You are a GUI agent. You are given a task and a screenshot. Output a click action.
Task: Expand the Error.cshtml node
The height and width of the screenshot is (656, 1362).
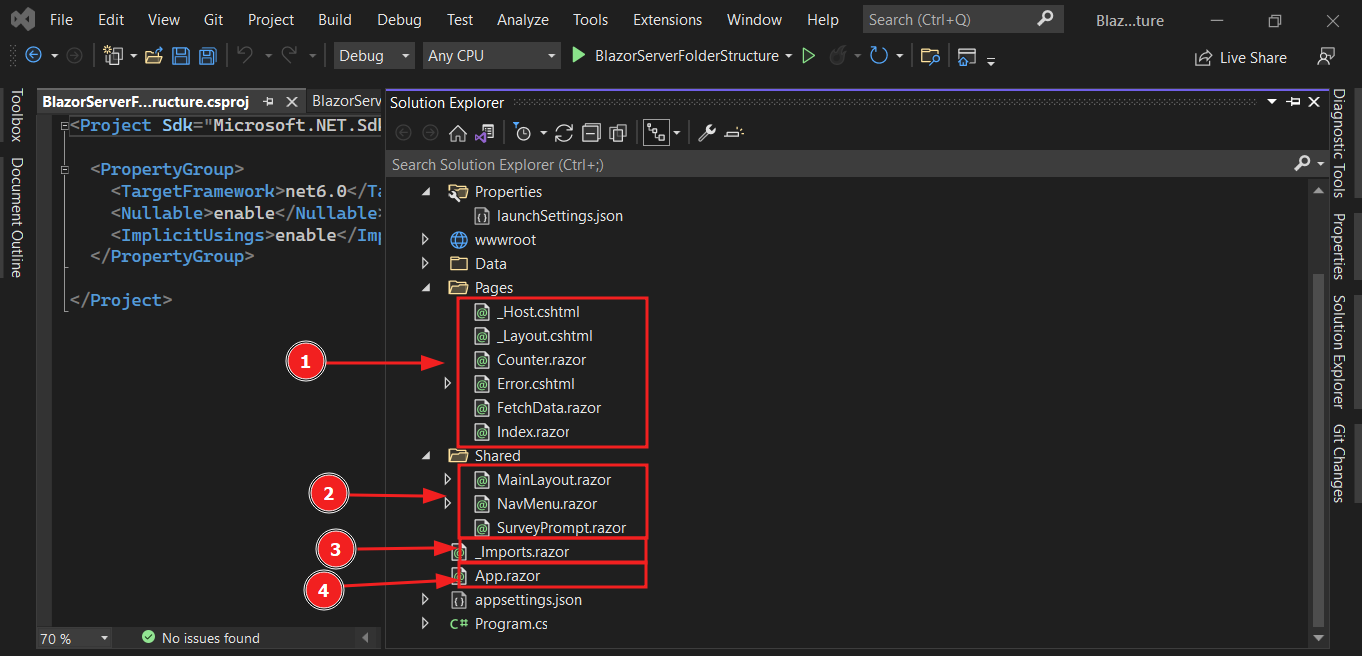447,384
